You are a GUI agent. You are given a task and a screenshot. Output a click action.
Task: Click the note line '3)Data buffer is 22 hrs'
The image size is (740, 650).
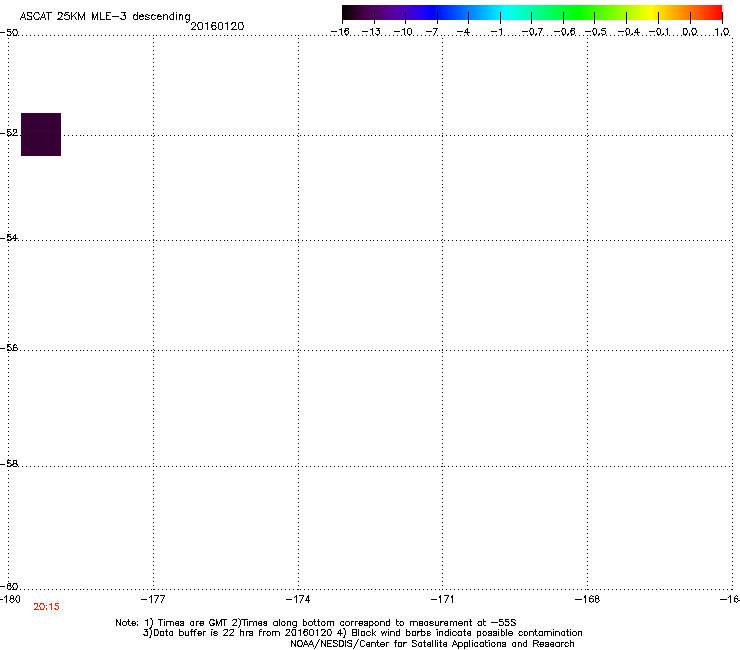362,633
